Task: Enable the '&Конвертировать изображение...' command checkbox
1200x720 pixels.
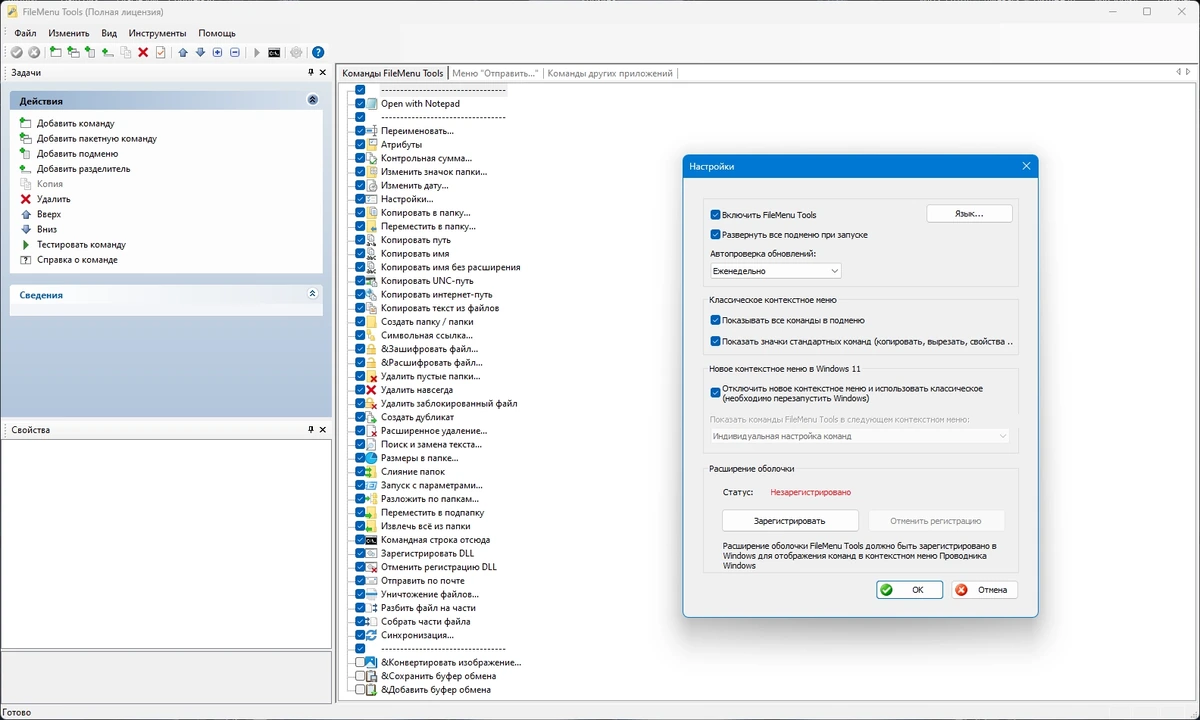Action: (360, 662)
